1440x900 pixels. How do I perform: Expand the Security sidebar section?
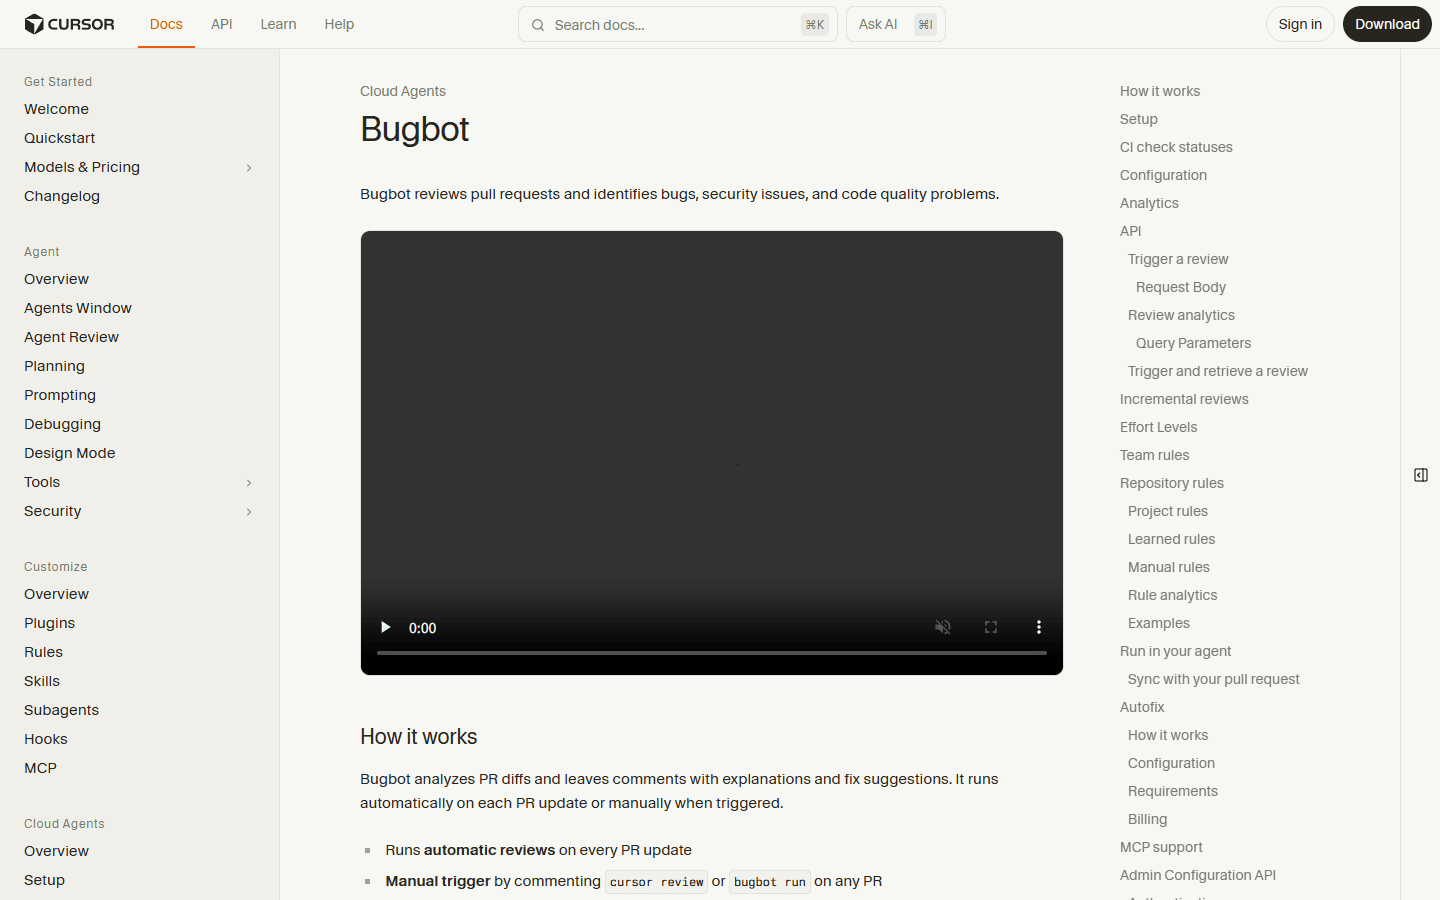[249, 512]
